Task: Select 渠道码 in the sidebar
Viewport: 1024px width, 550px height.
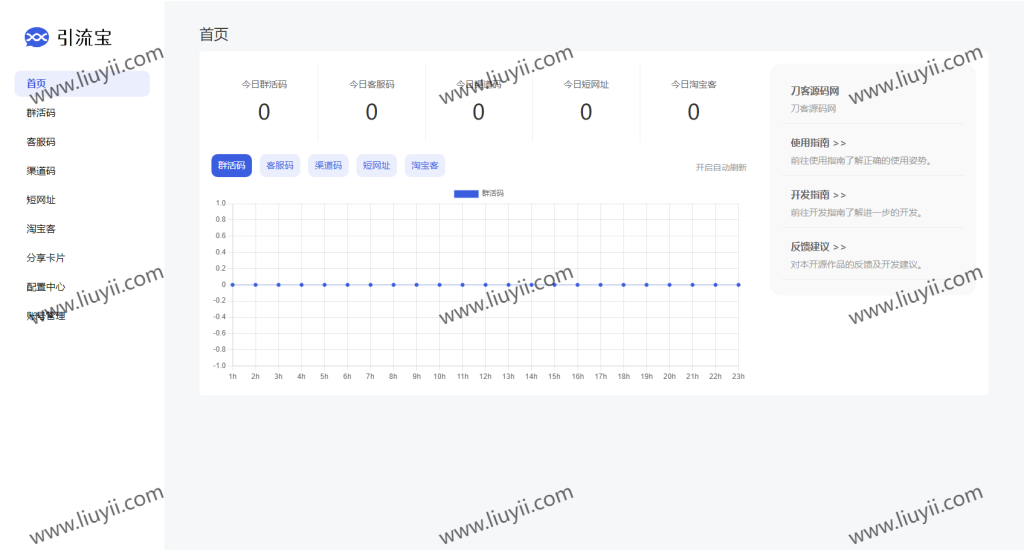Action: point(40,171)
